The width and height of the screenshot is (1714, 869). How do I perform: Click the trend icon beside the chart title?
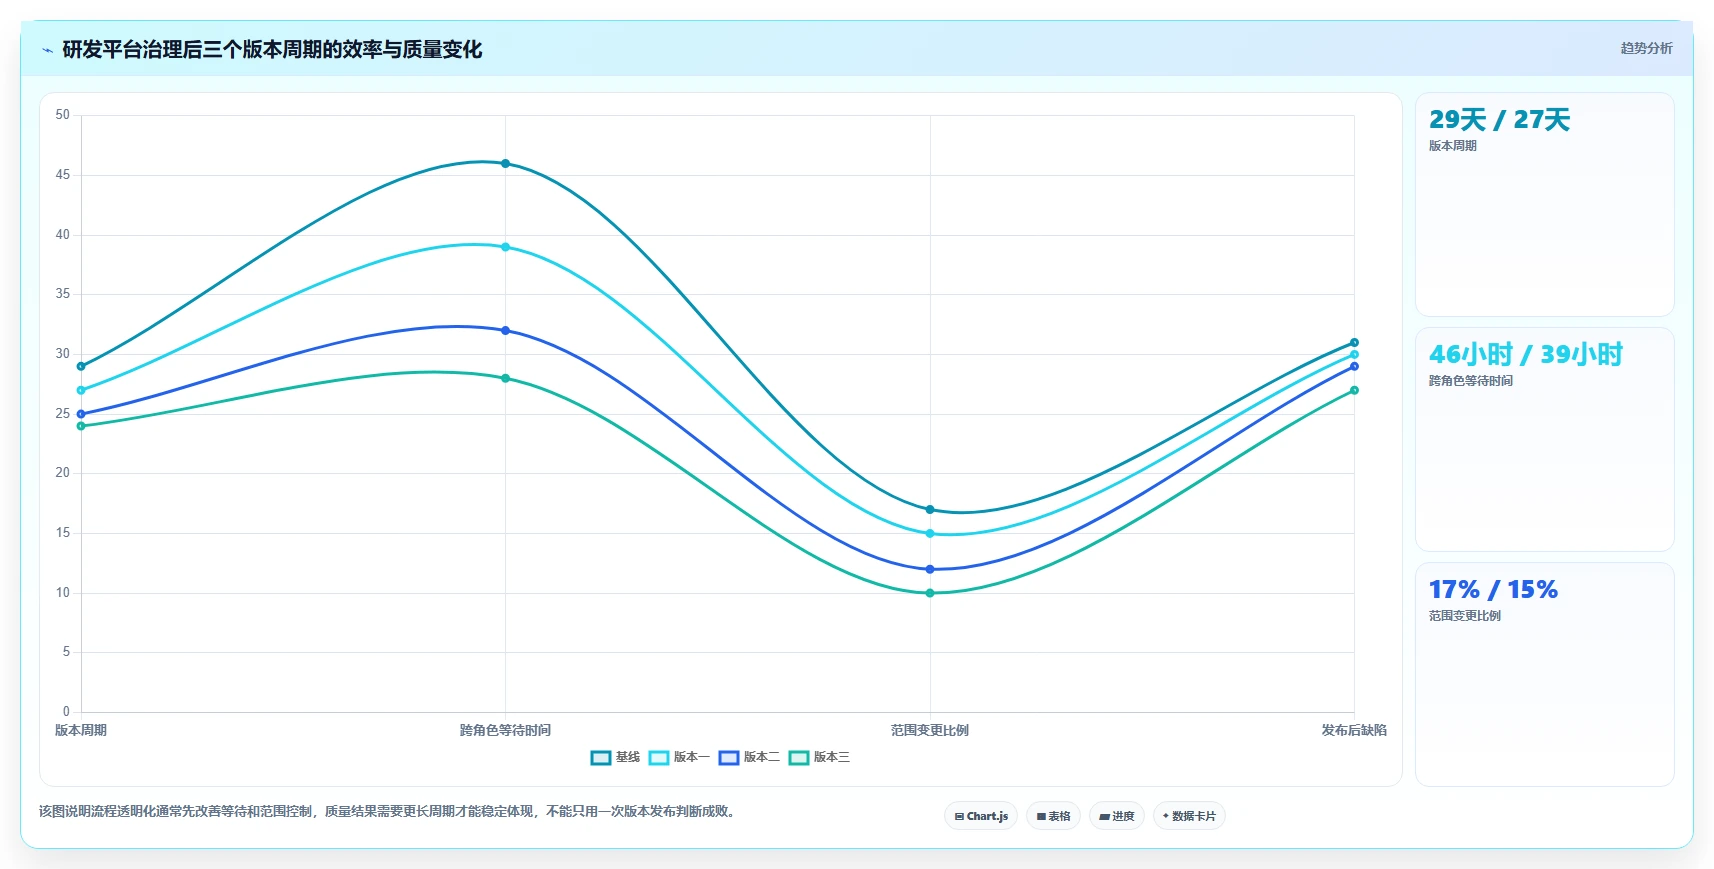tap(47, 50)
